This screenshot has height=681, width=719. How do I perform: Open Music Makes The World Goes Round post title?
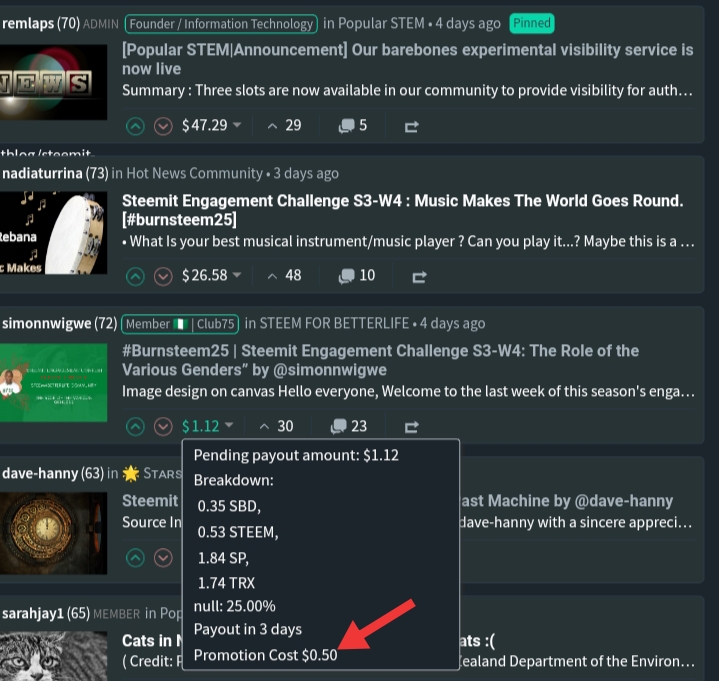click(x=403, y=210)
